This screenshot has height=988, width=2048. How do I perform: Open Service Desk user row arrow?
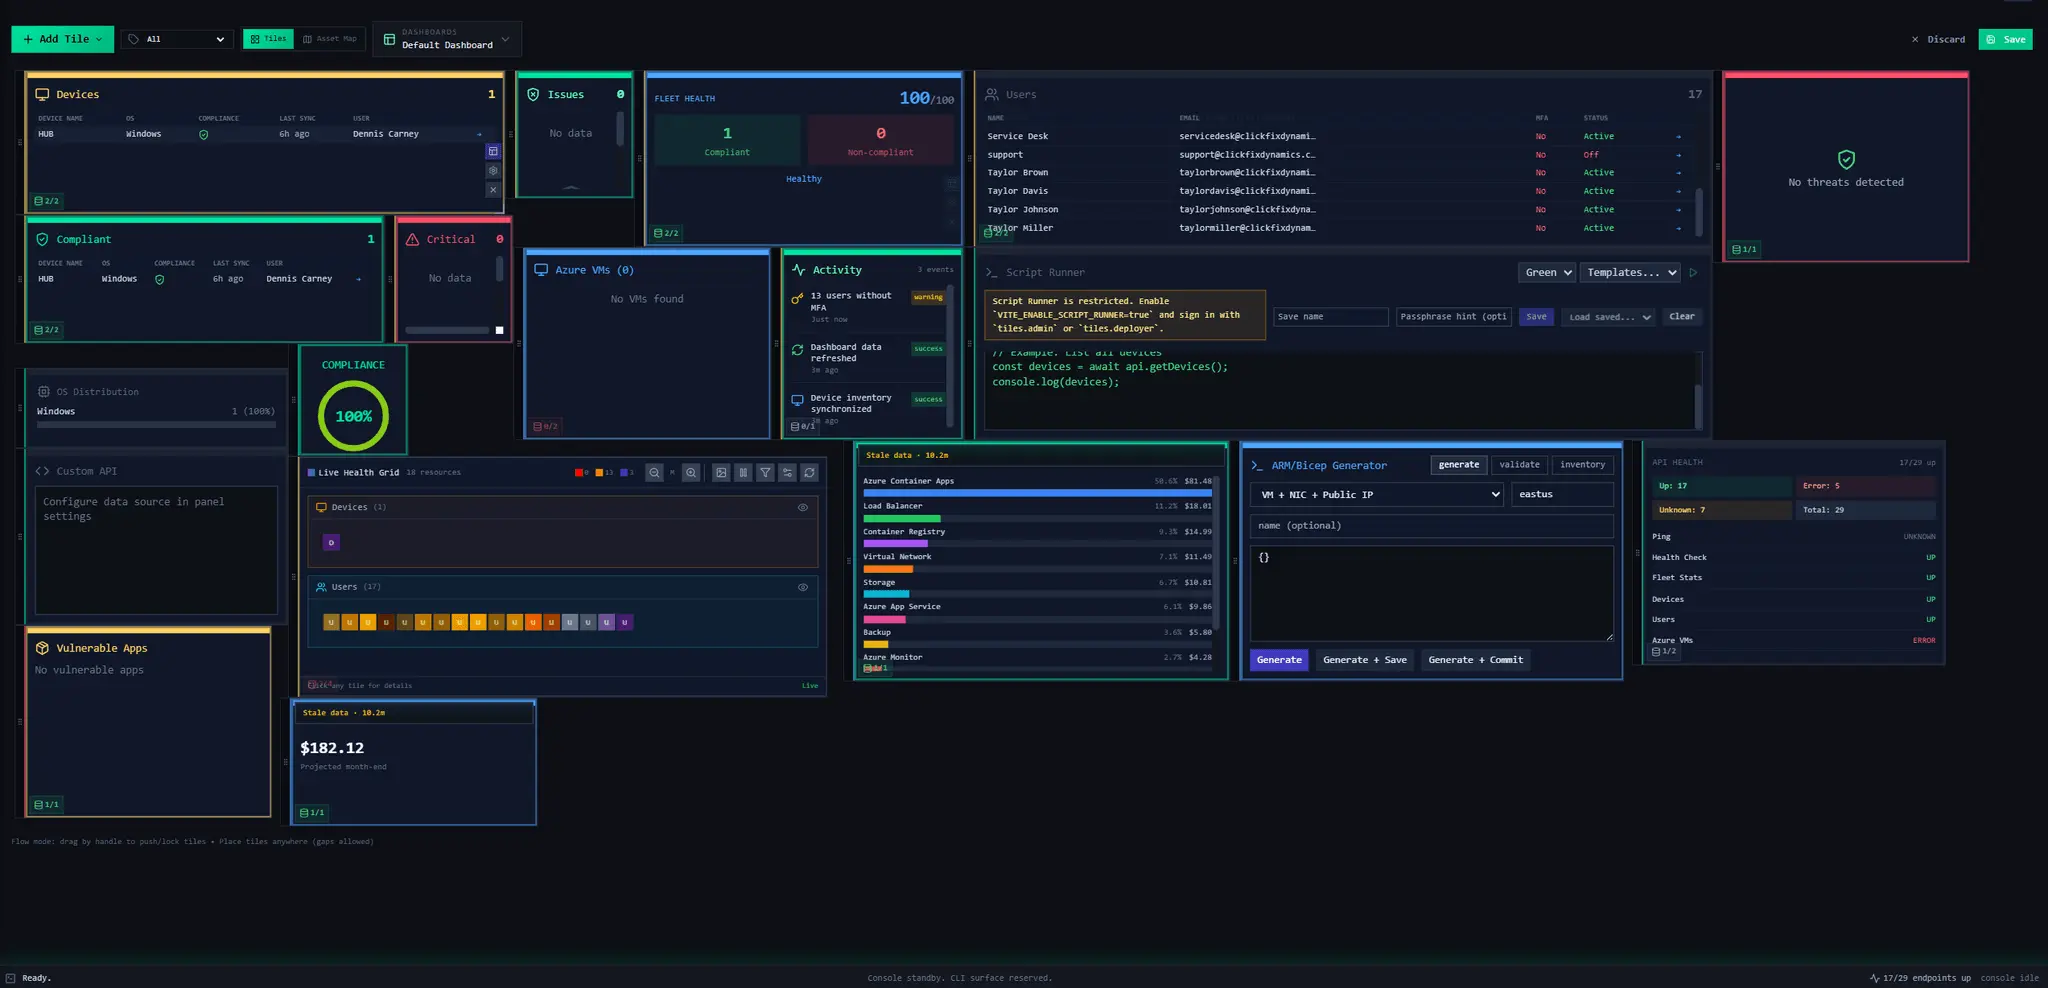pyautogui.click(x=1678, y=136)
